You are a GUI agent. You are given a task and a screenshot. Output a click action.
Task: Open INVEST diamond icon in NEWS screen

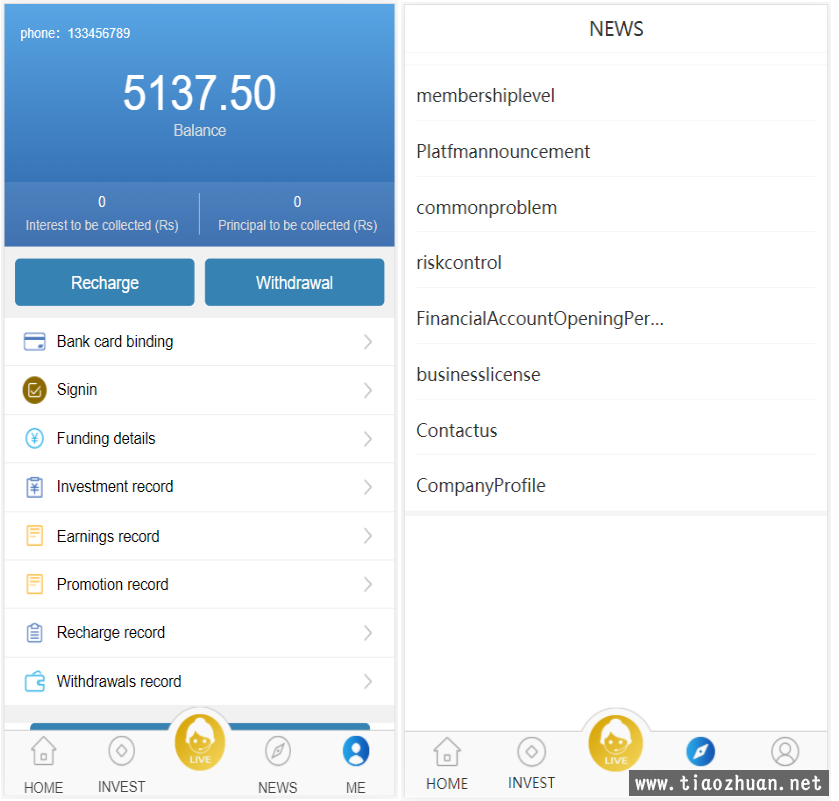531,752
